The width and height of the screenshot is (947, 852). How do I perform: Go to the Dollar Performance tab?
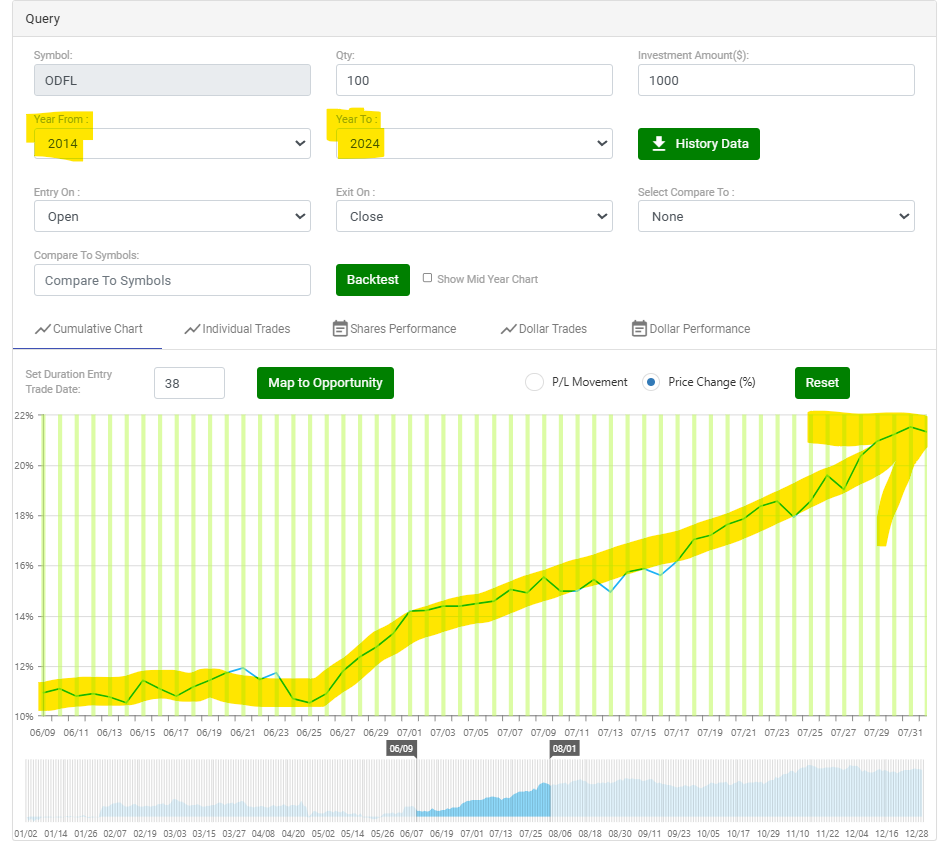click(x=691, y=329)
